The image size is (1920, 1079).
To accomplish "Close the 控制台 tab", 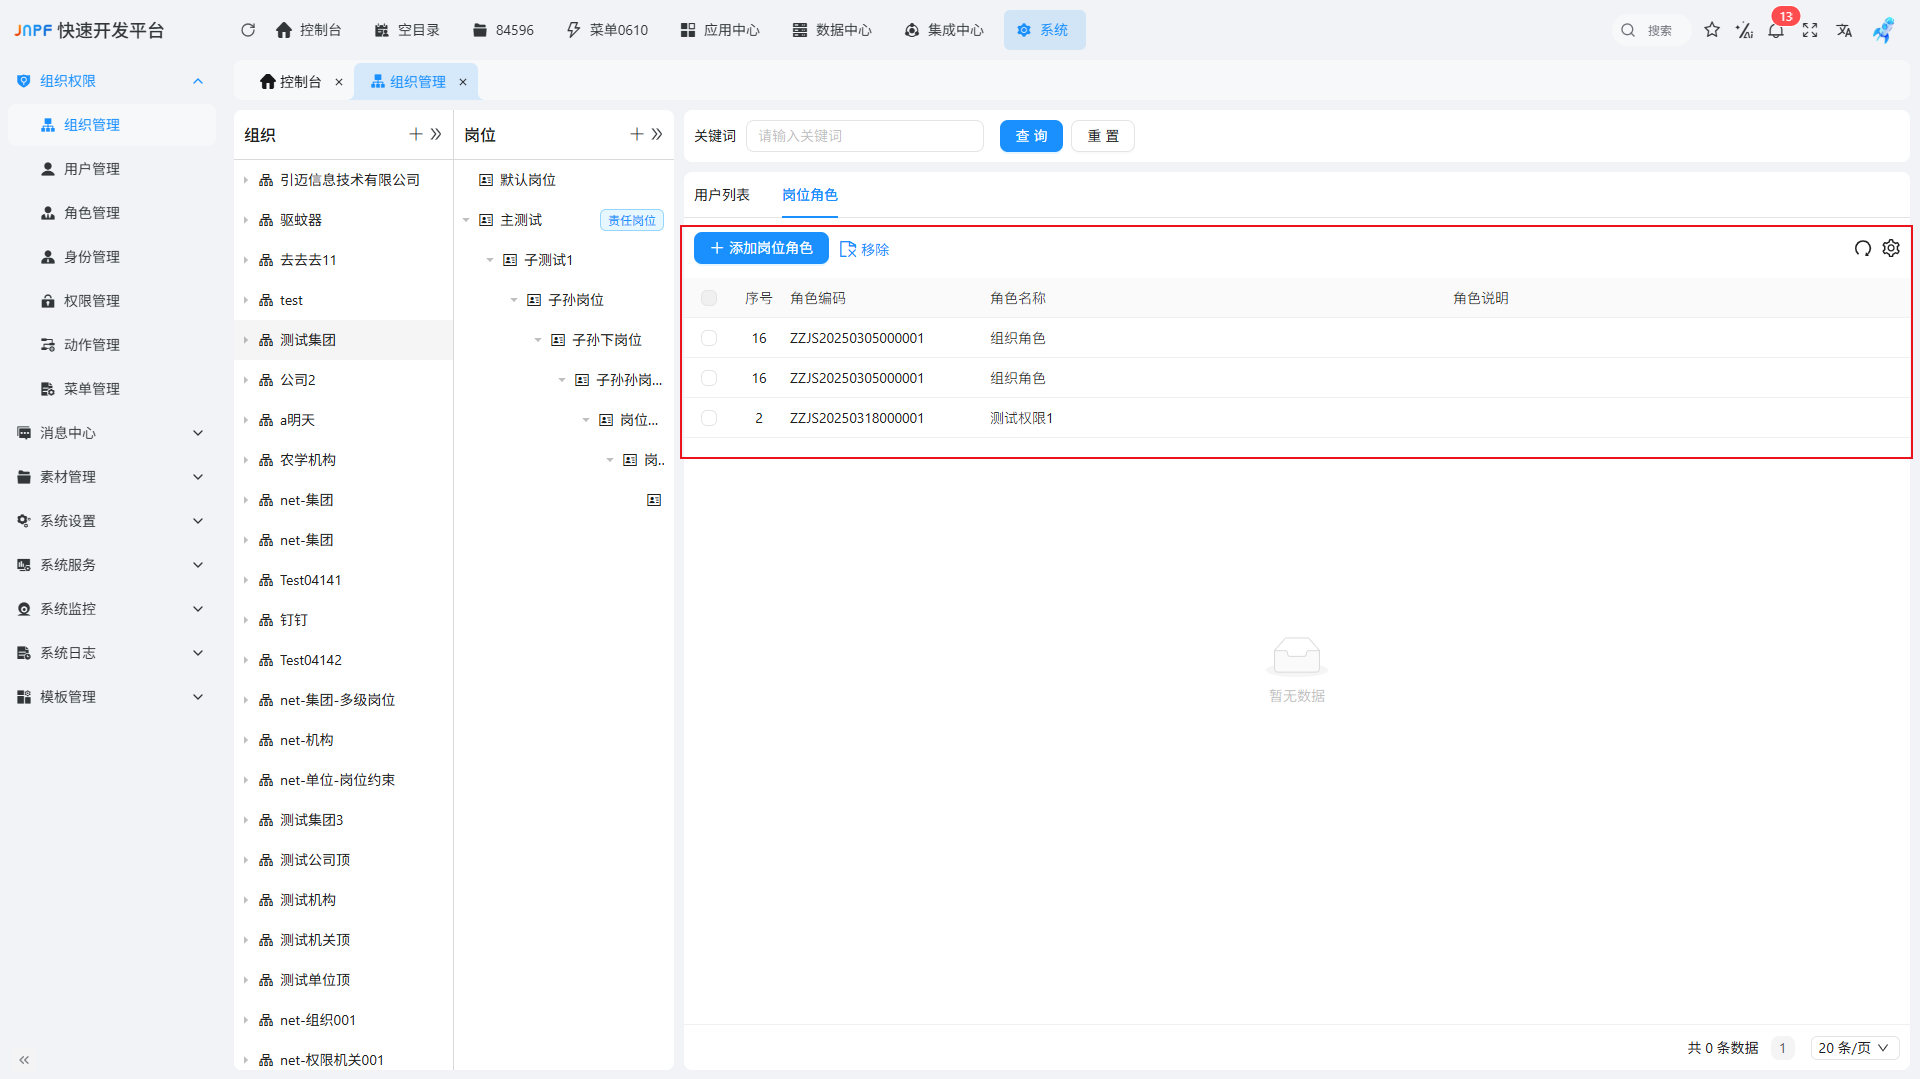I will (x=339, y=82).
